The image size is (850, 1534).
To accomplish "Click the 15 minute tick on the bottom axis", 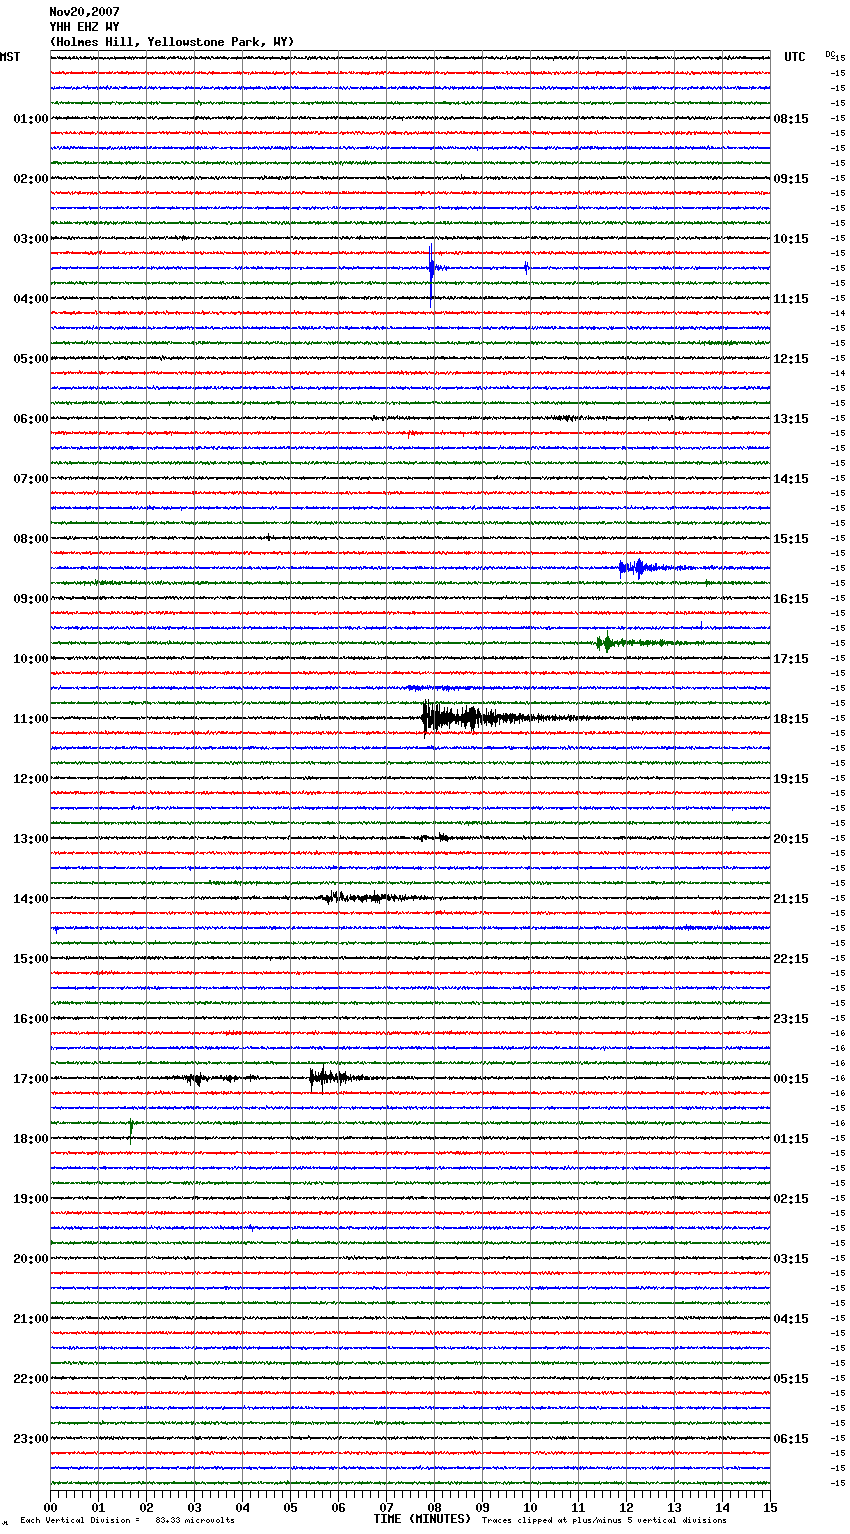I will [x=770, y=1507].
